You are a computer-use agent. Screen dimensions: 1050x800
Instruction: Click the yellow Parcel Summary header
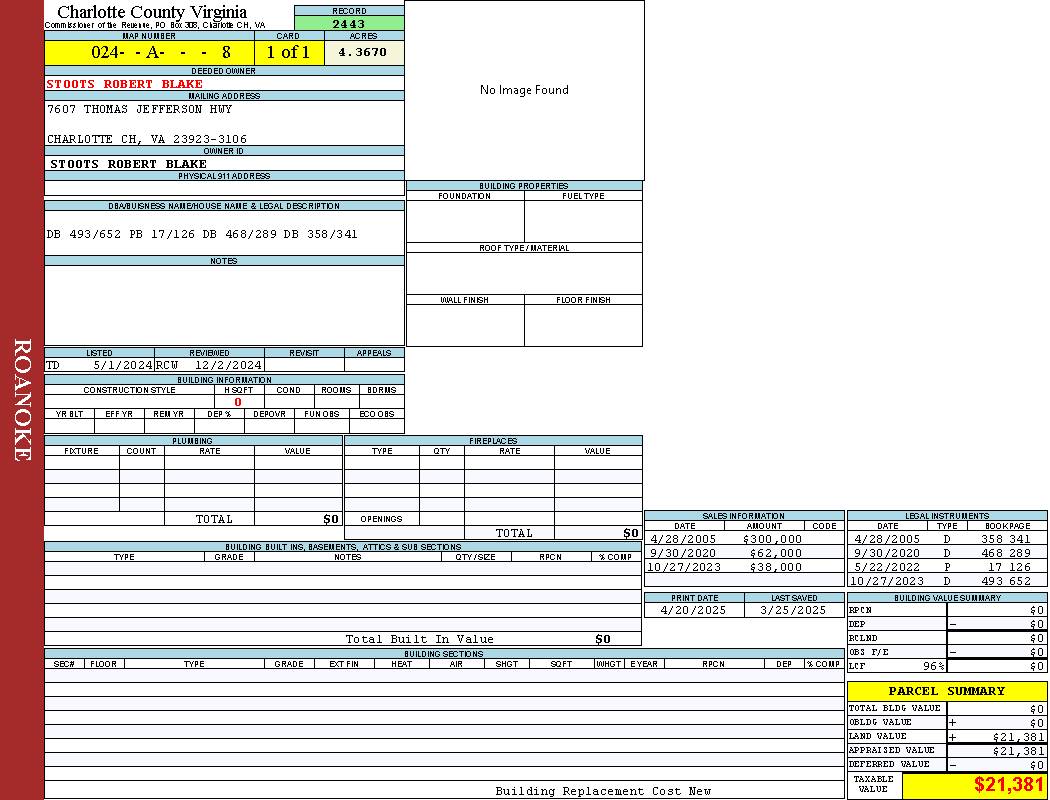click(x=946, y=691)
